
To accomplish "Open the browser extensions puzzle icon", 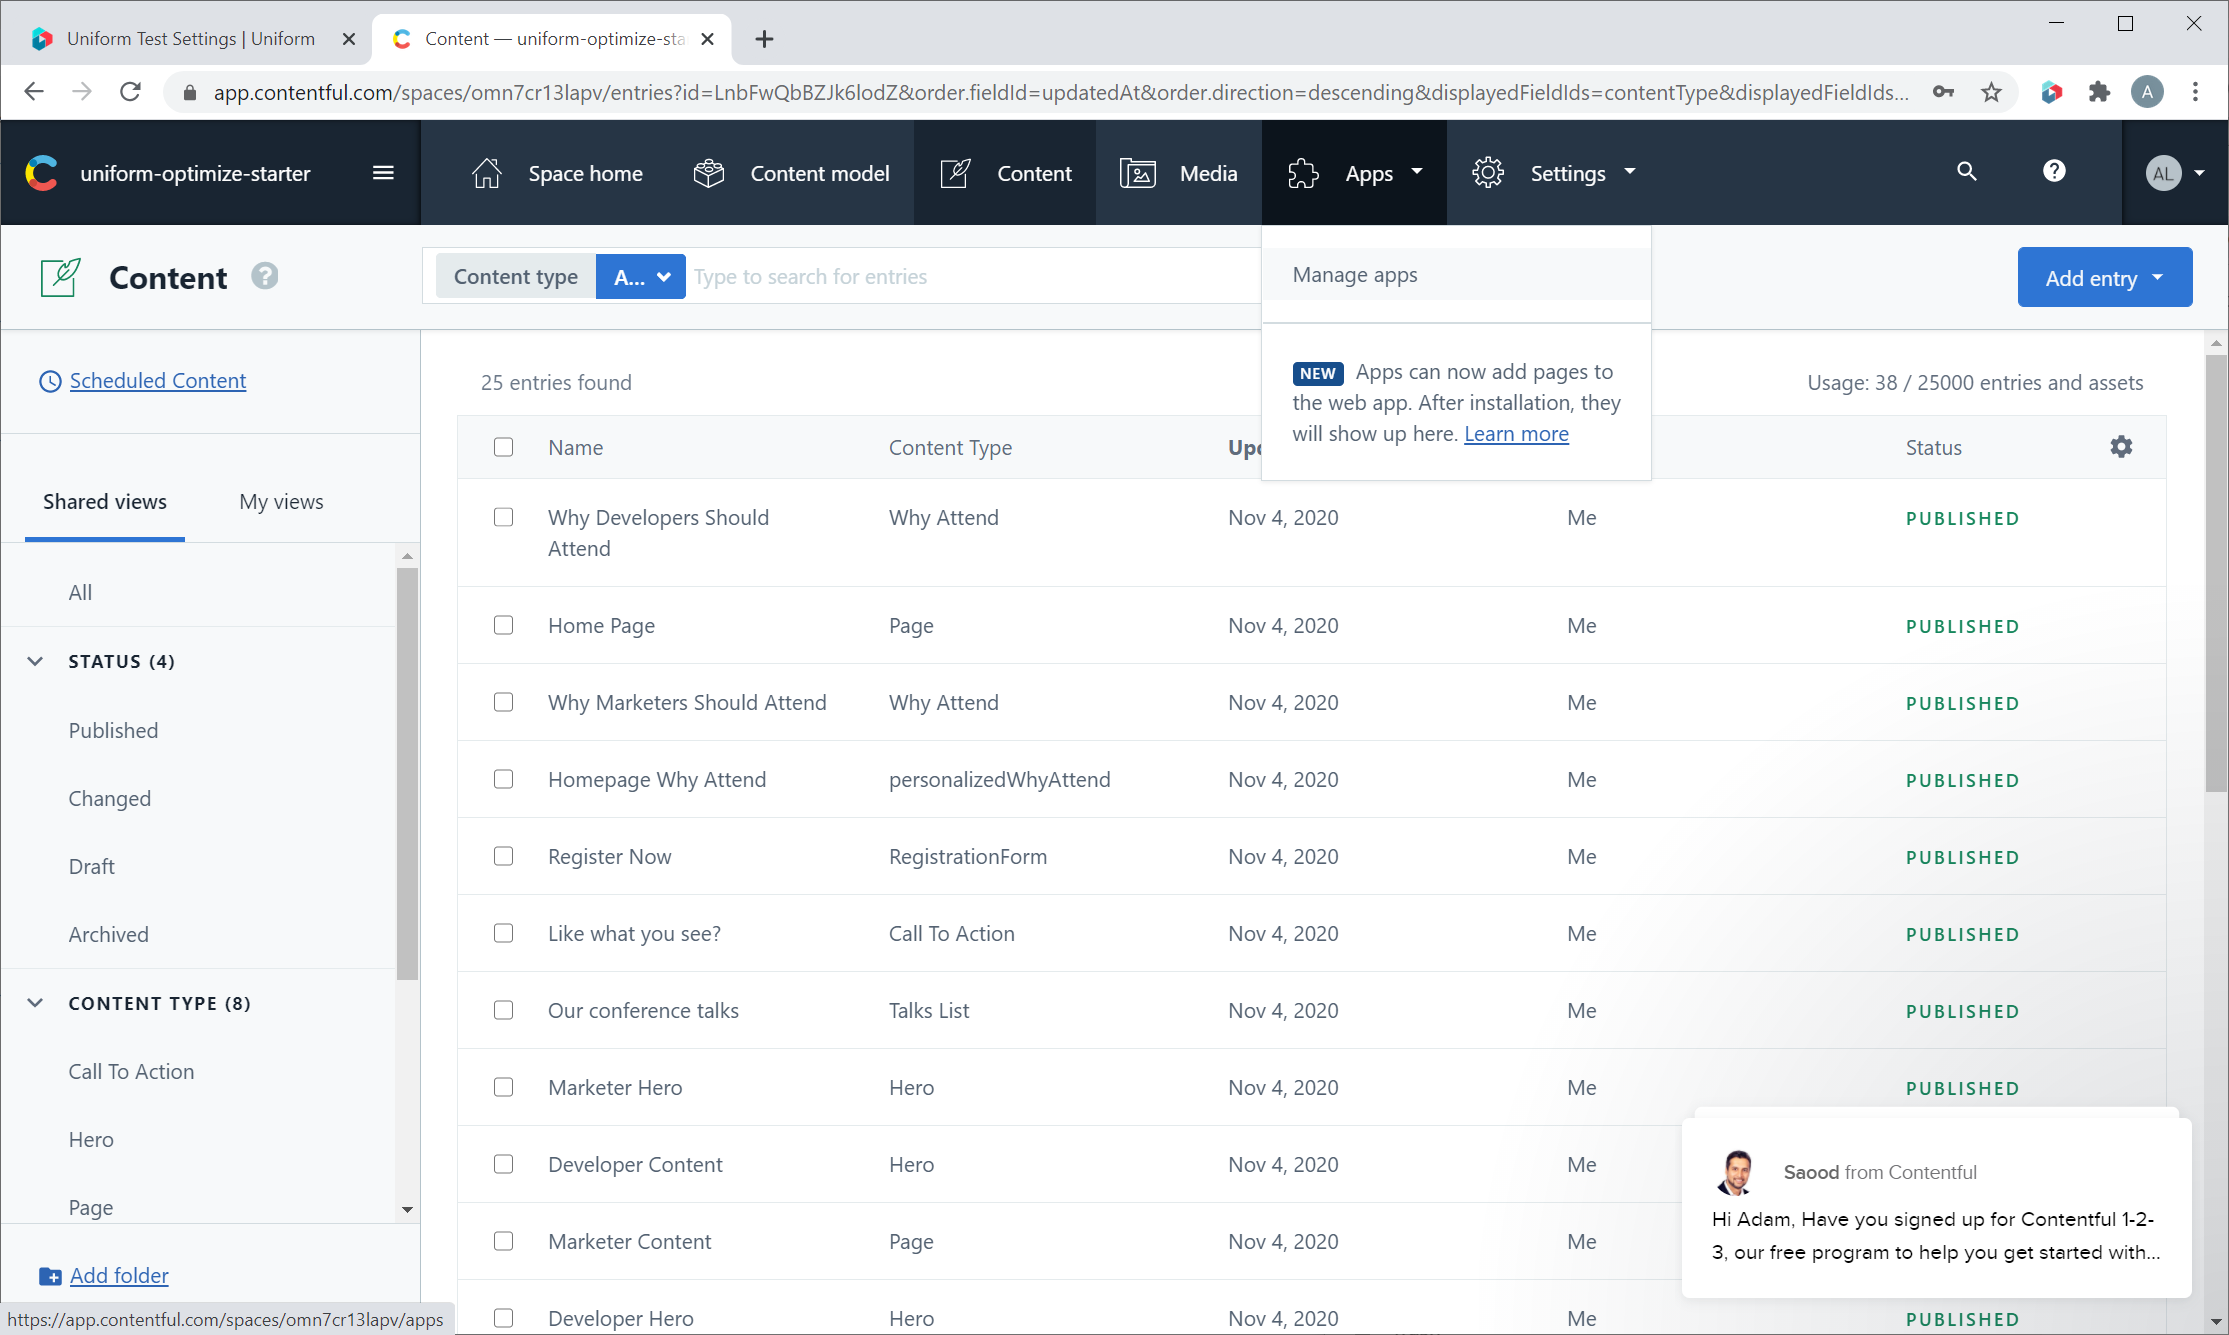I will (x=2099, y=93).
